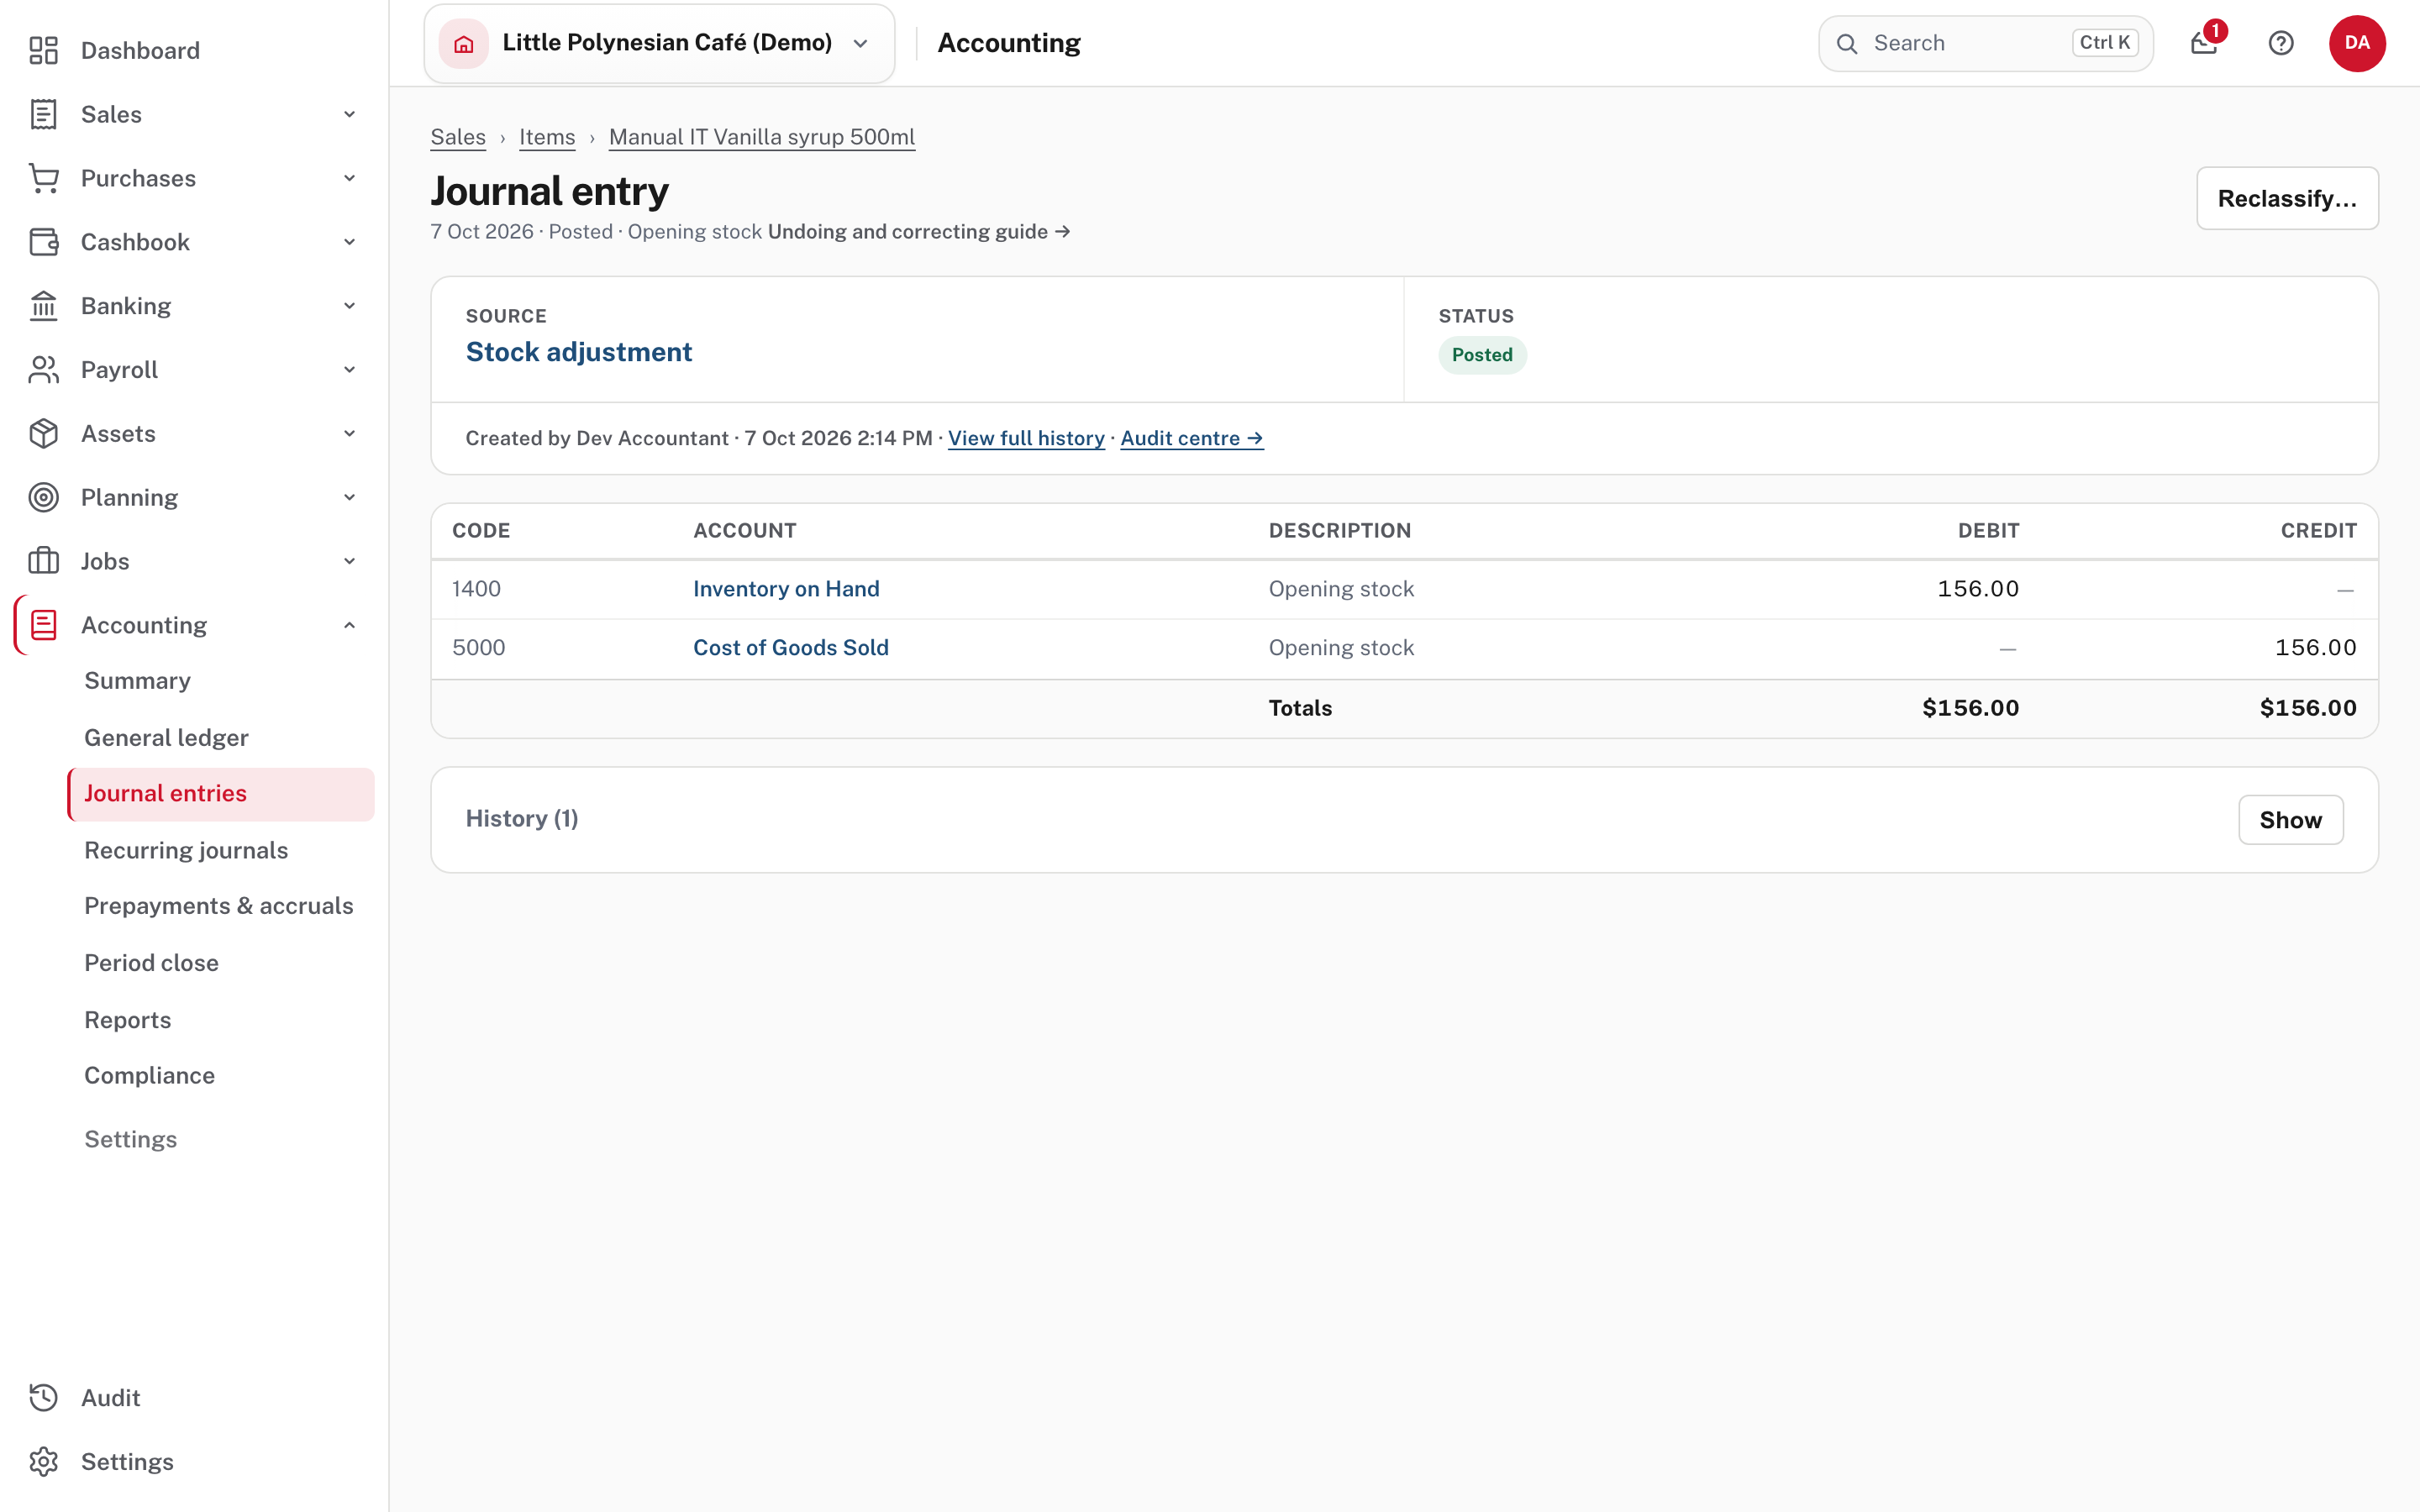Click the Search input field
The image size is (2420, 1512).
1985,43
